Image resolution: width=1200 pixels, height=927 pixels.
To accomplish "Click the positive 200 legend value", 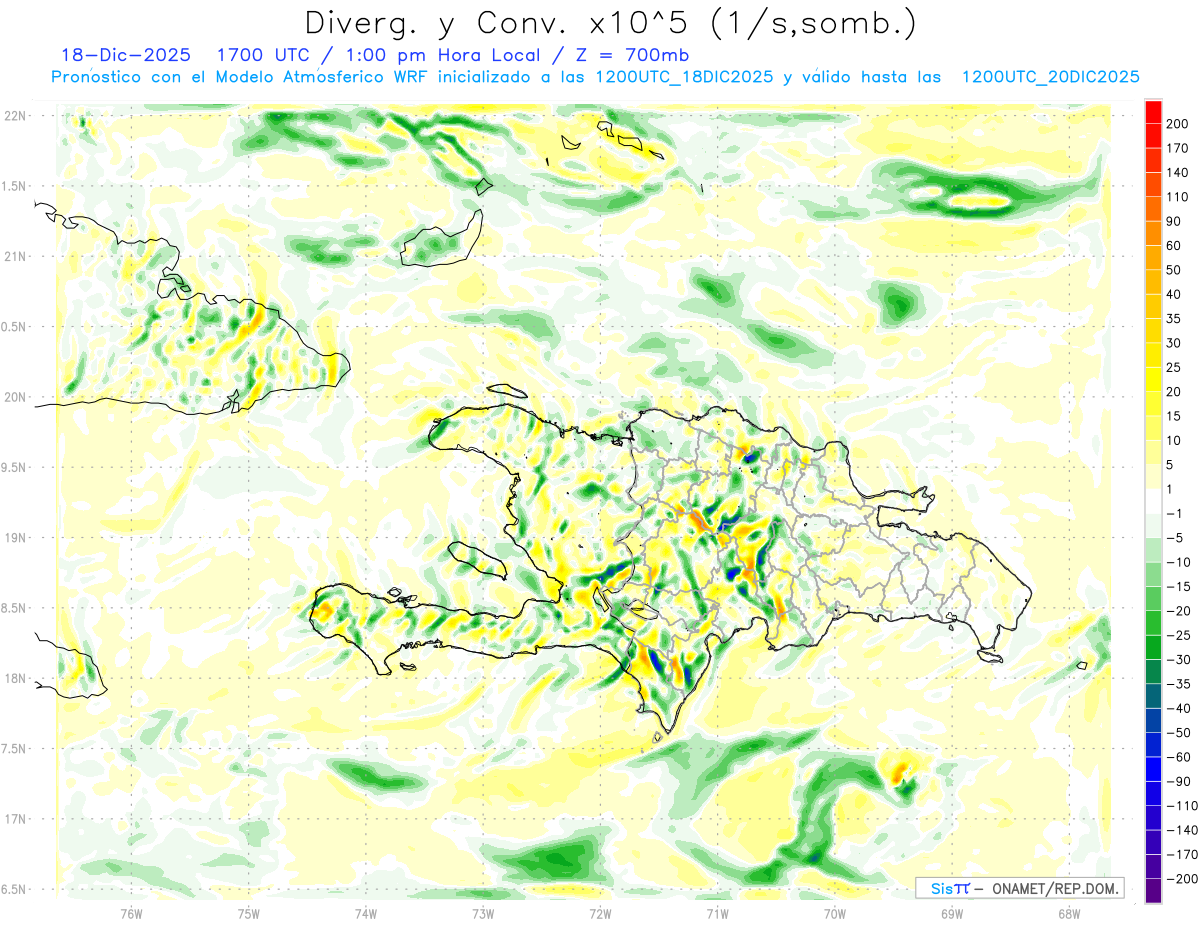I will pyautogui.click(x=1178, y=124).
